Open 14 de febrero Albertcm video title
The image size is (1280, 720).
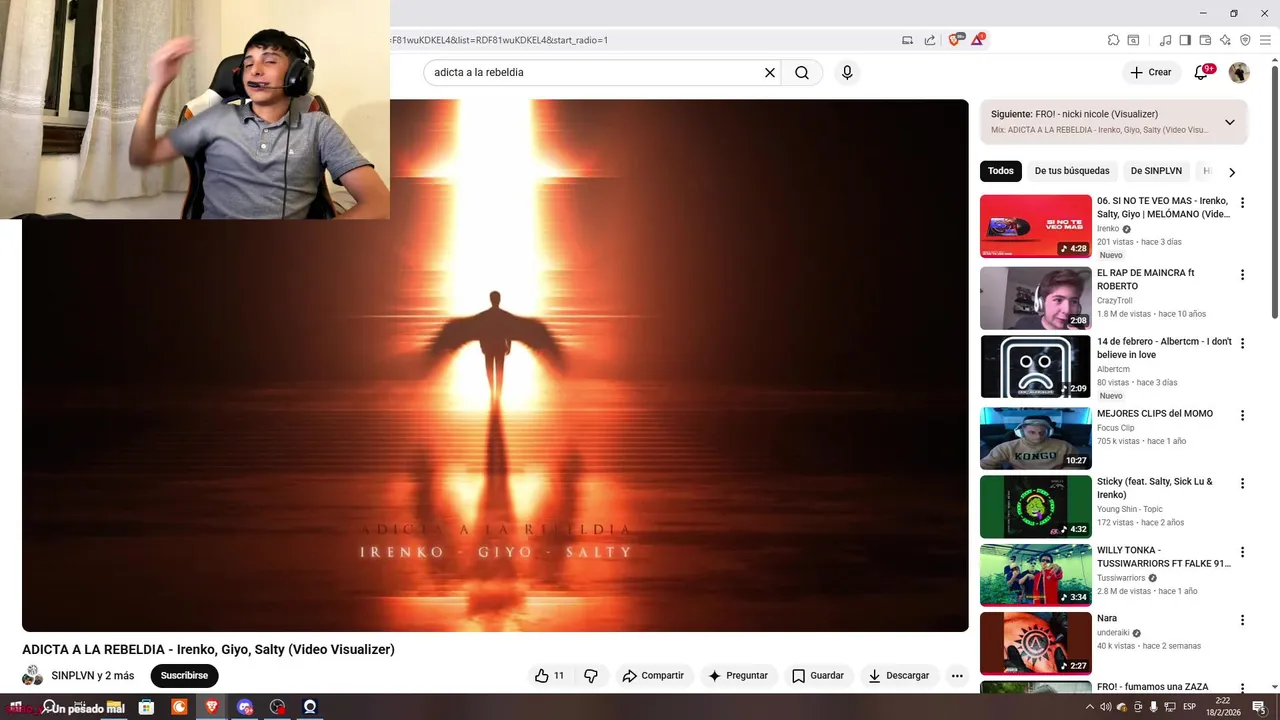click(1164, 348)
